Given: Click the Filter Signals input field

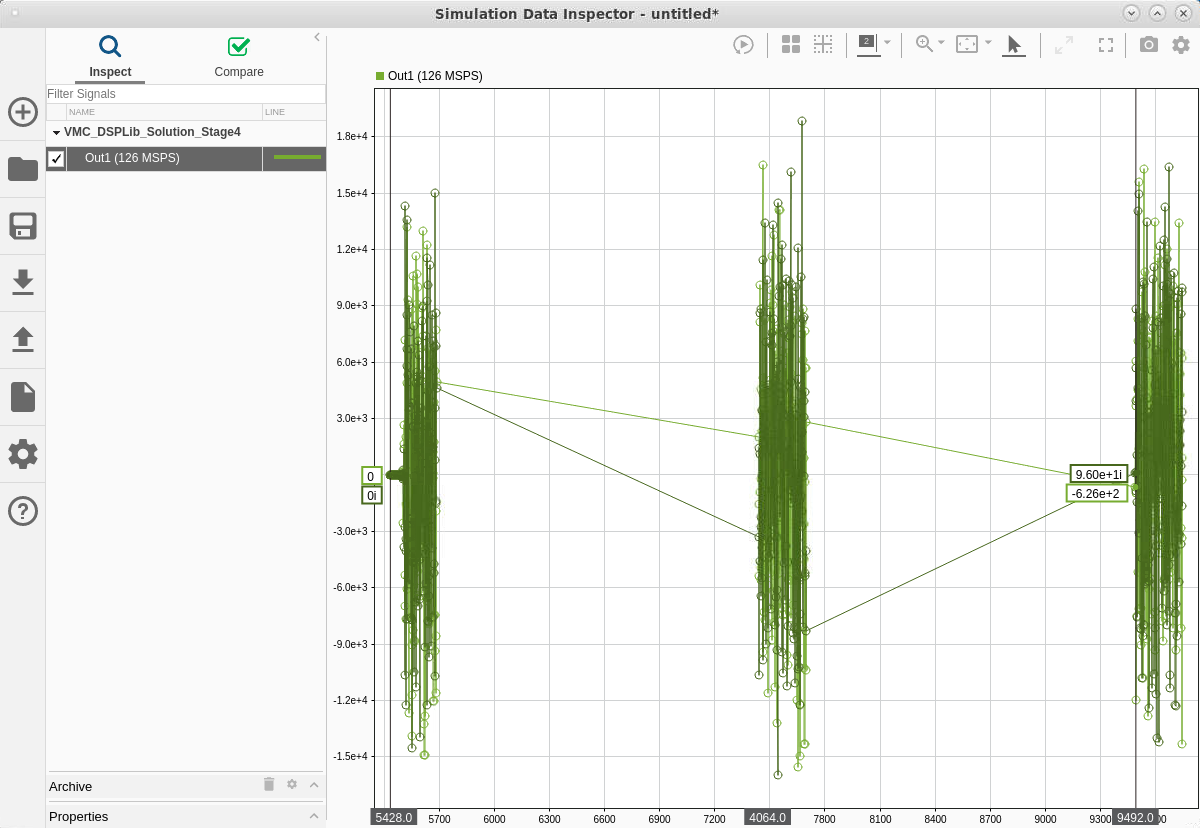Looking at the screenshot, I should (x=185, y=94).
